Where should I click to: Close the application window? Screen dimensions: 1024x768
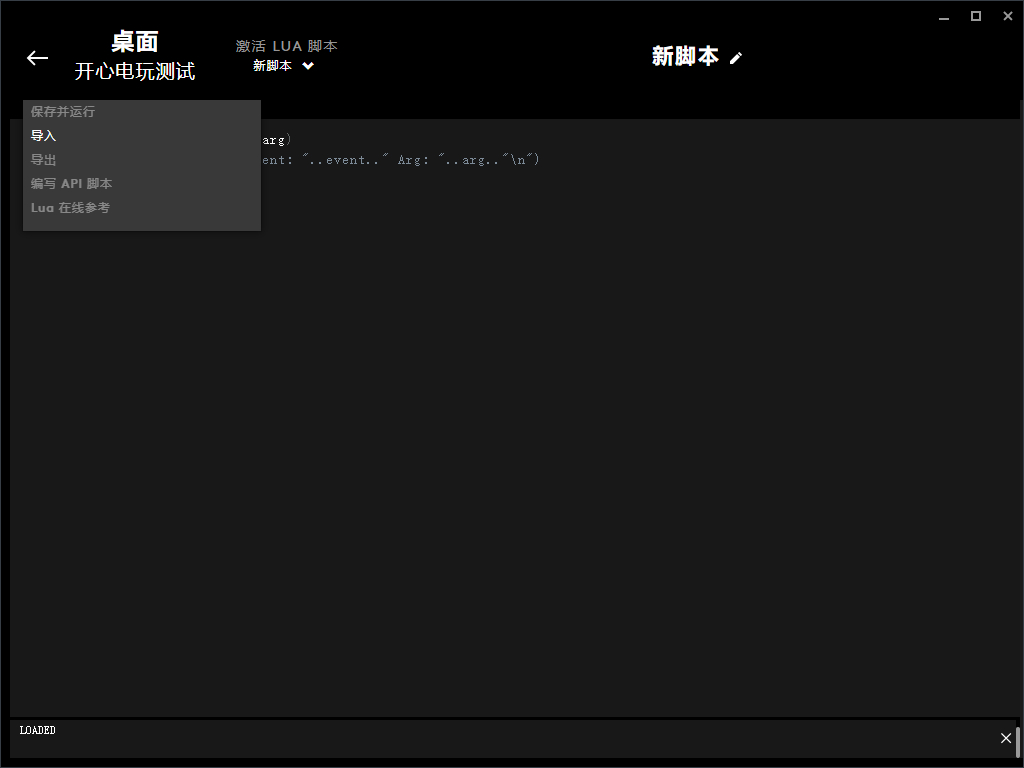1006,16
